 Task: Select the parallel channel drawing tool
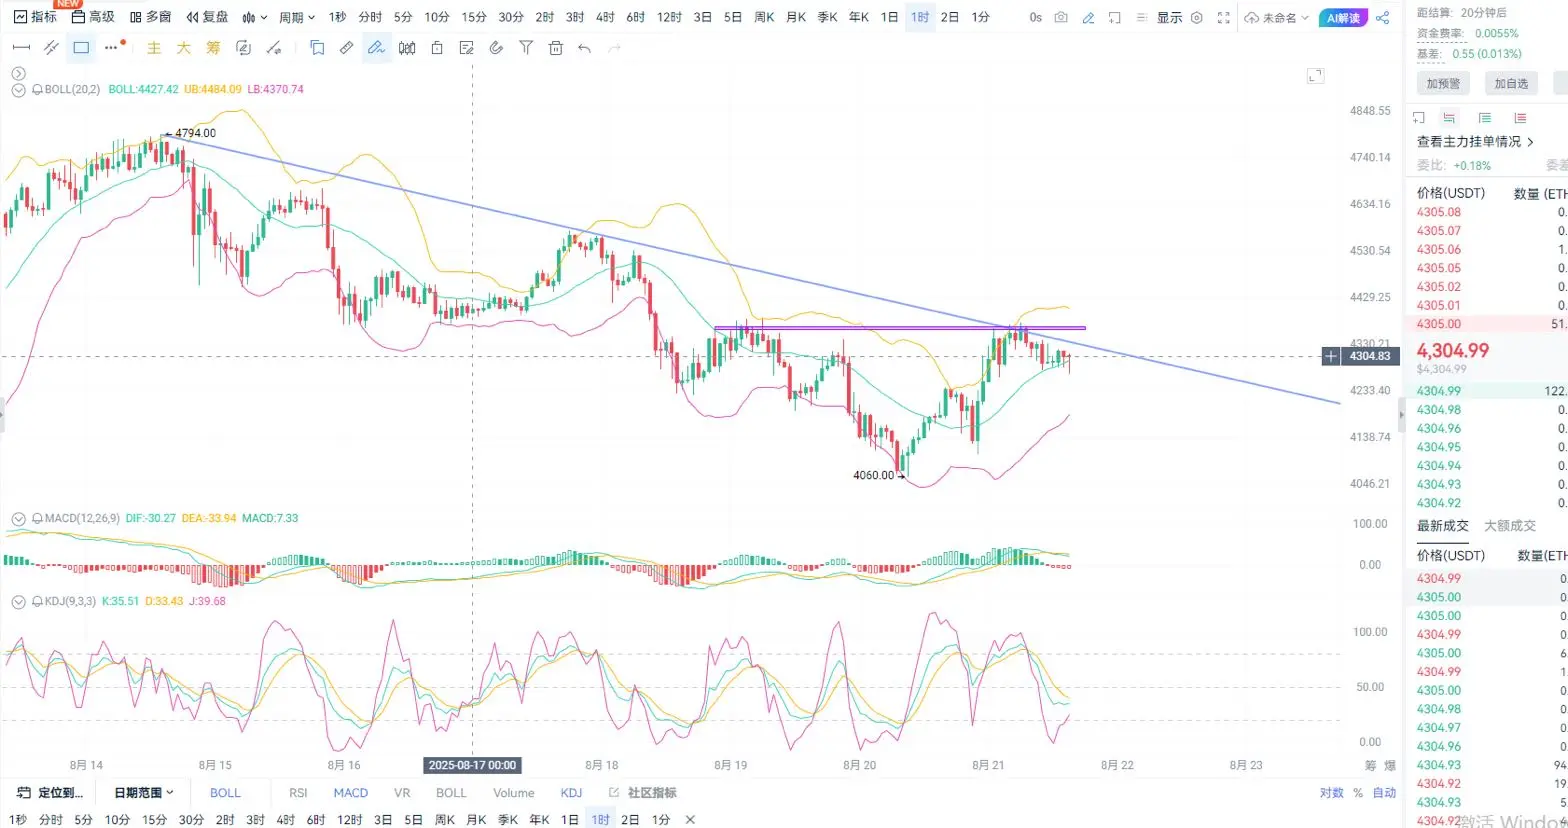click(51, 47)
